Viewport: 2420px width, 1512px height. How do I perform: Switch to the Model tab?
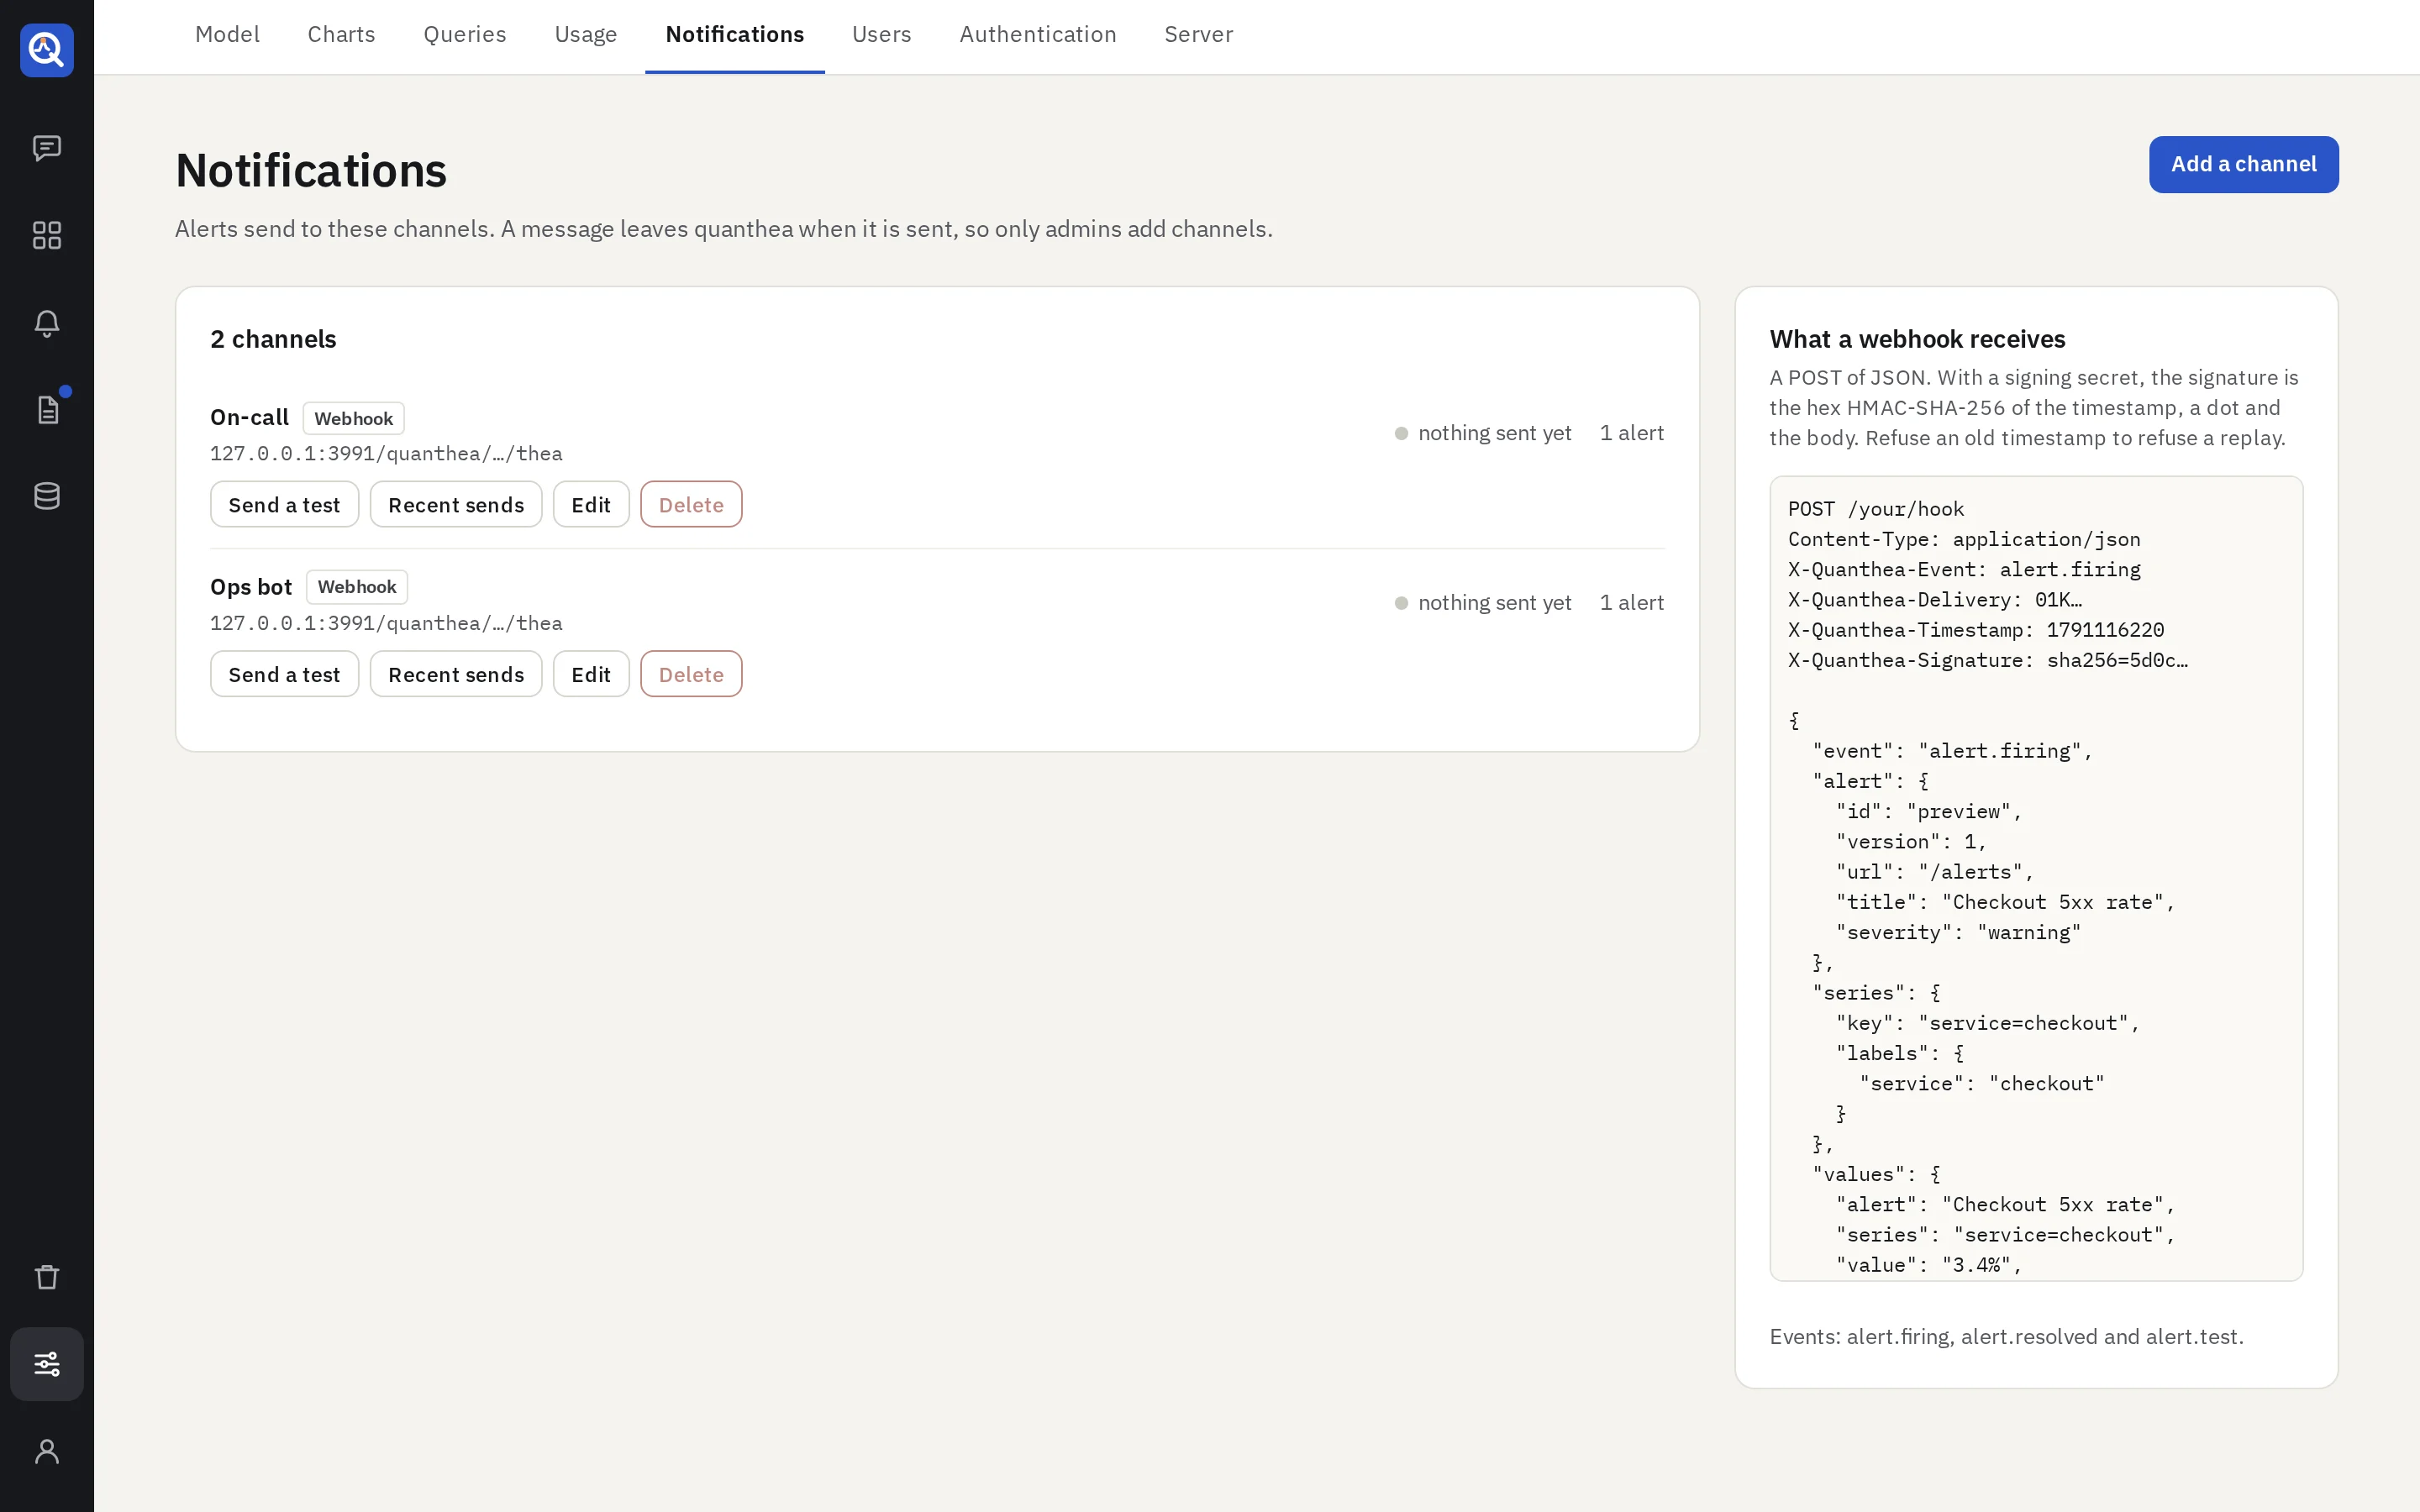227,34
